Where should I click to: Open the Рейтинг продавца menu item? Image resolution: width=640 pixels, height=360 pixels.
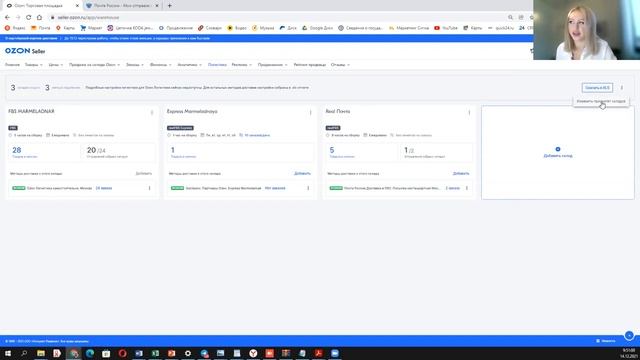coord(310,65)
